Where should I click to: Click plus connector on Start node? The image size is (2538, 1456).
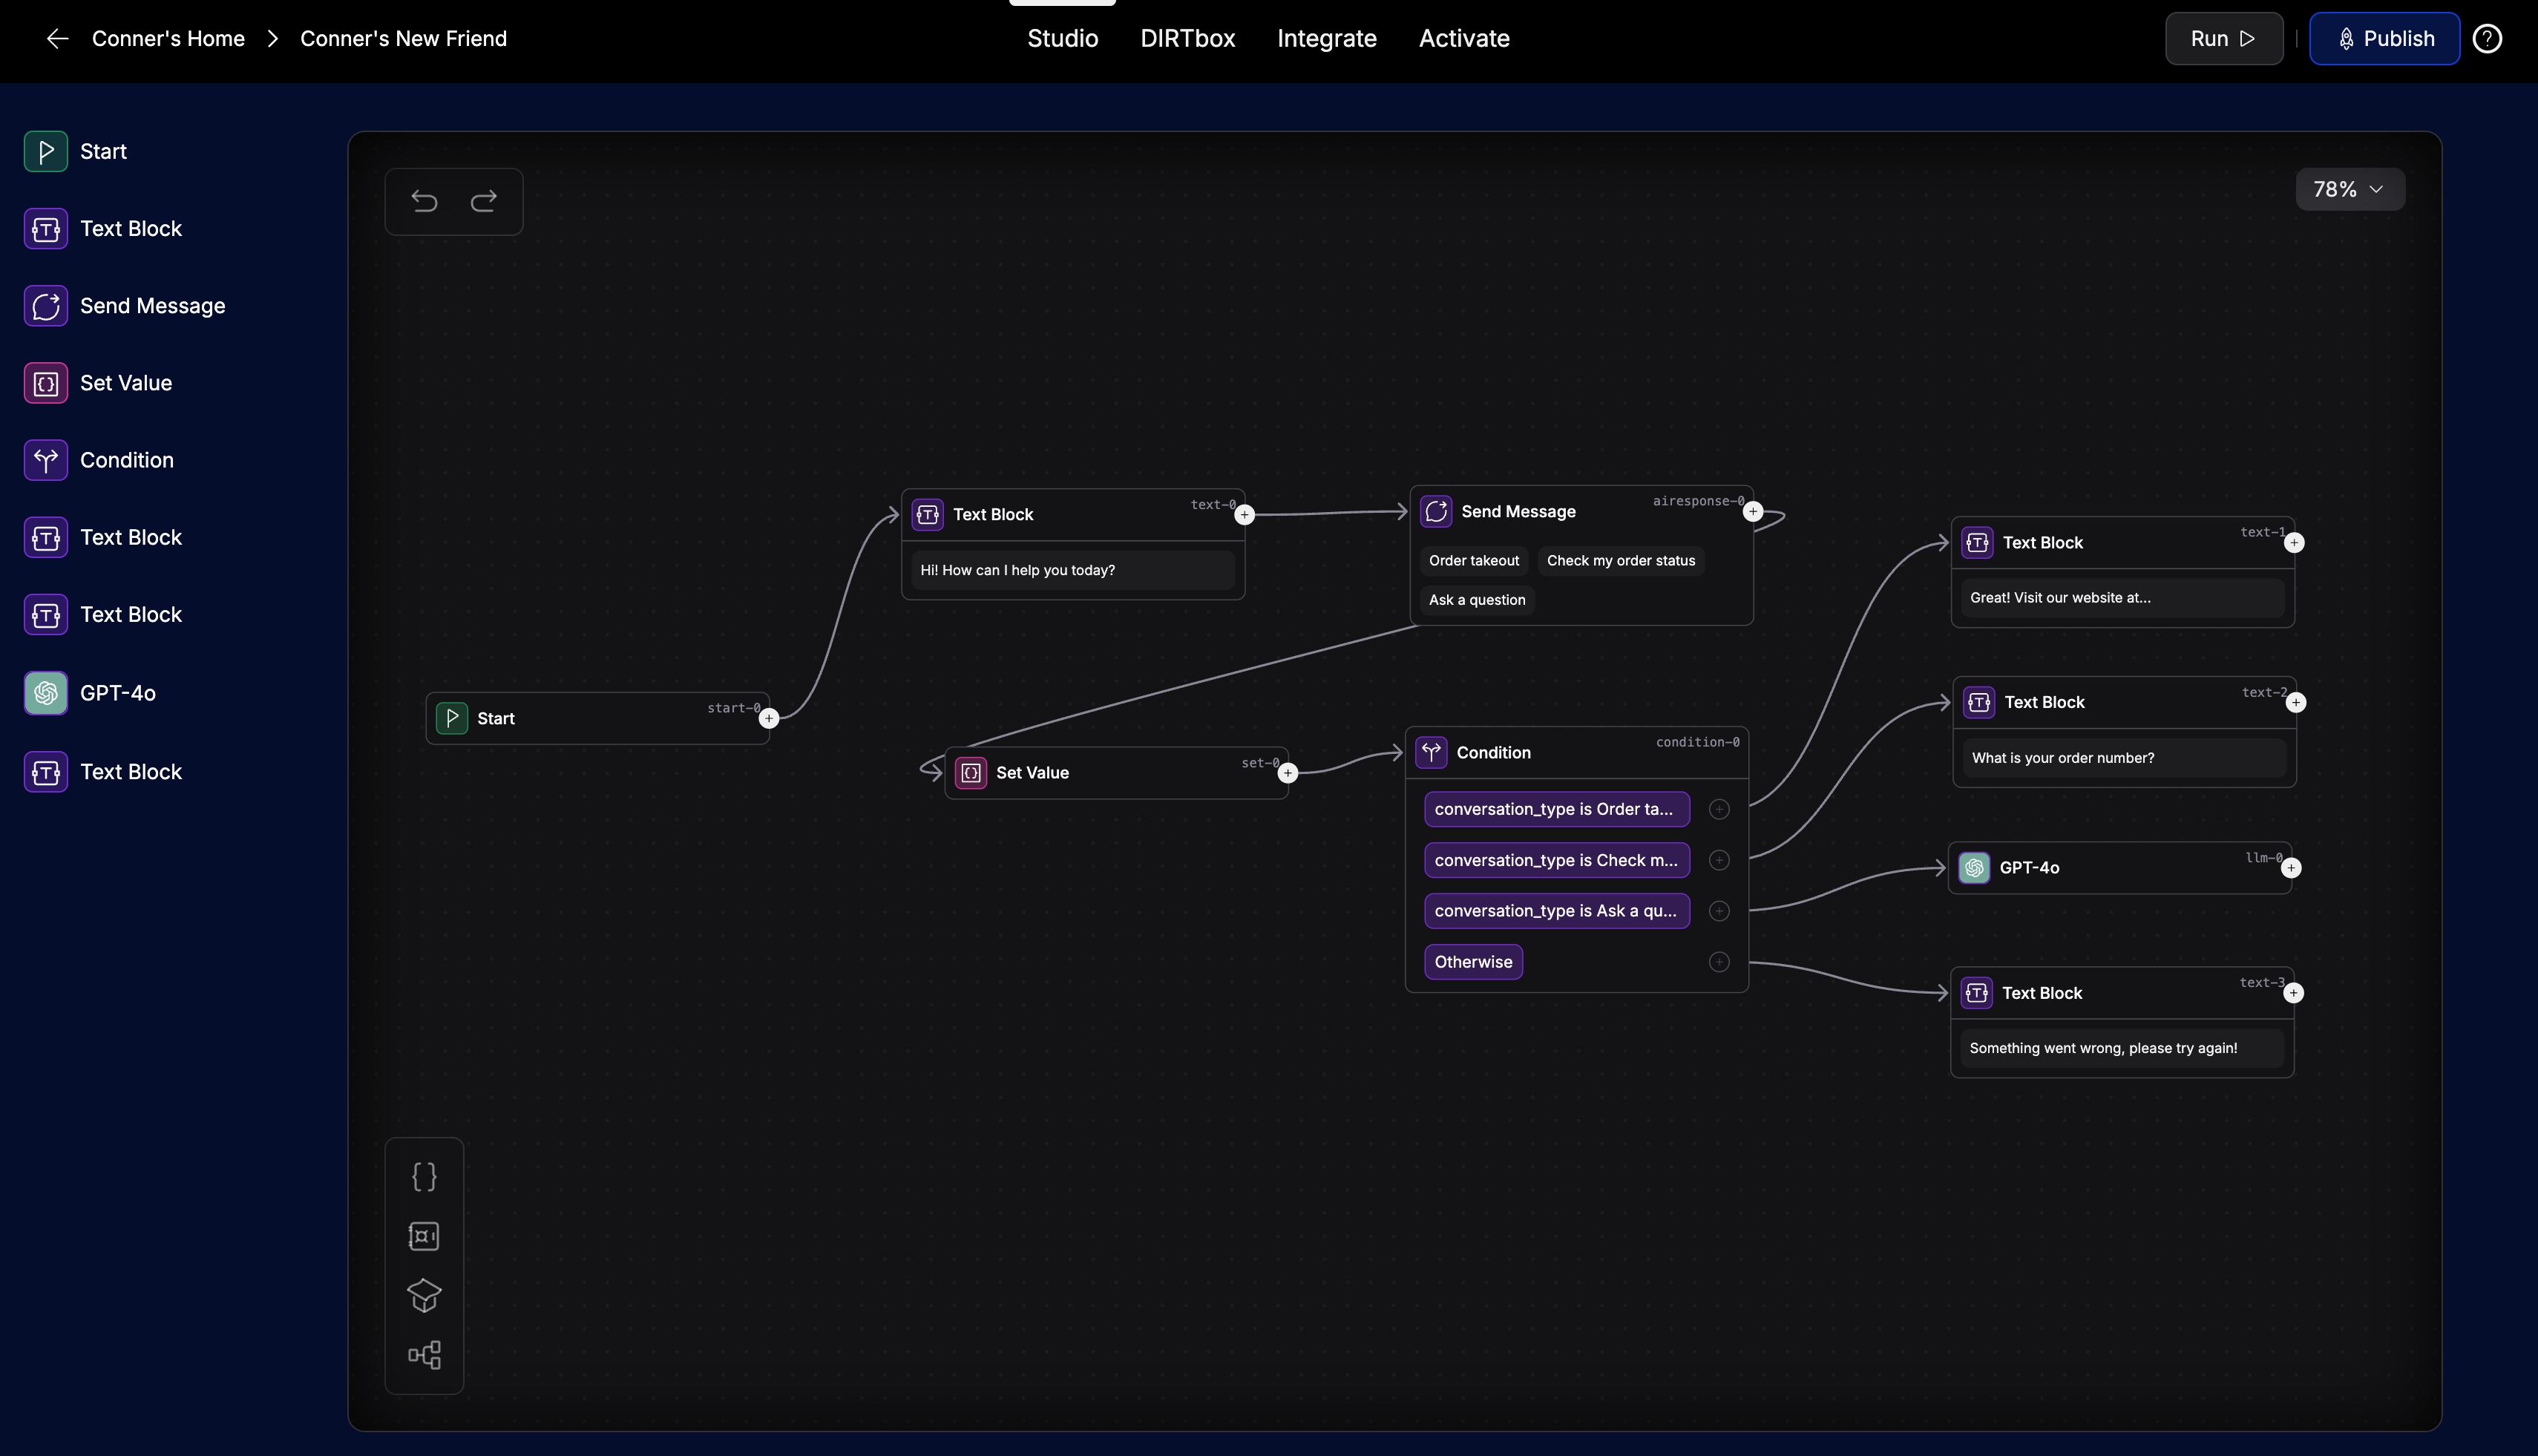[769, 718]
